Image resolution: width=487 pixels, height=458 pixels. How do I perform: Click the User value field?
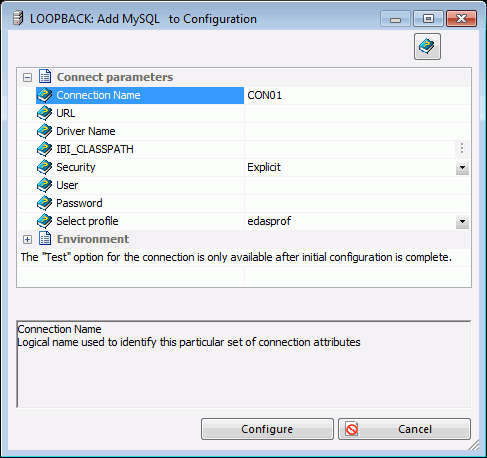click(357, 185)
